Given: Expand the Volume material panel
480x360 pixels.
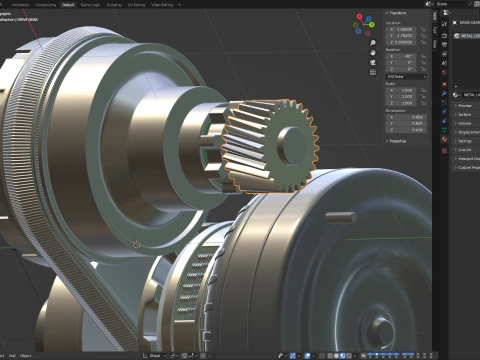Looking at the screenshot, I should click(x=463, y=123).
